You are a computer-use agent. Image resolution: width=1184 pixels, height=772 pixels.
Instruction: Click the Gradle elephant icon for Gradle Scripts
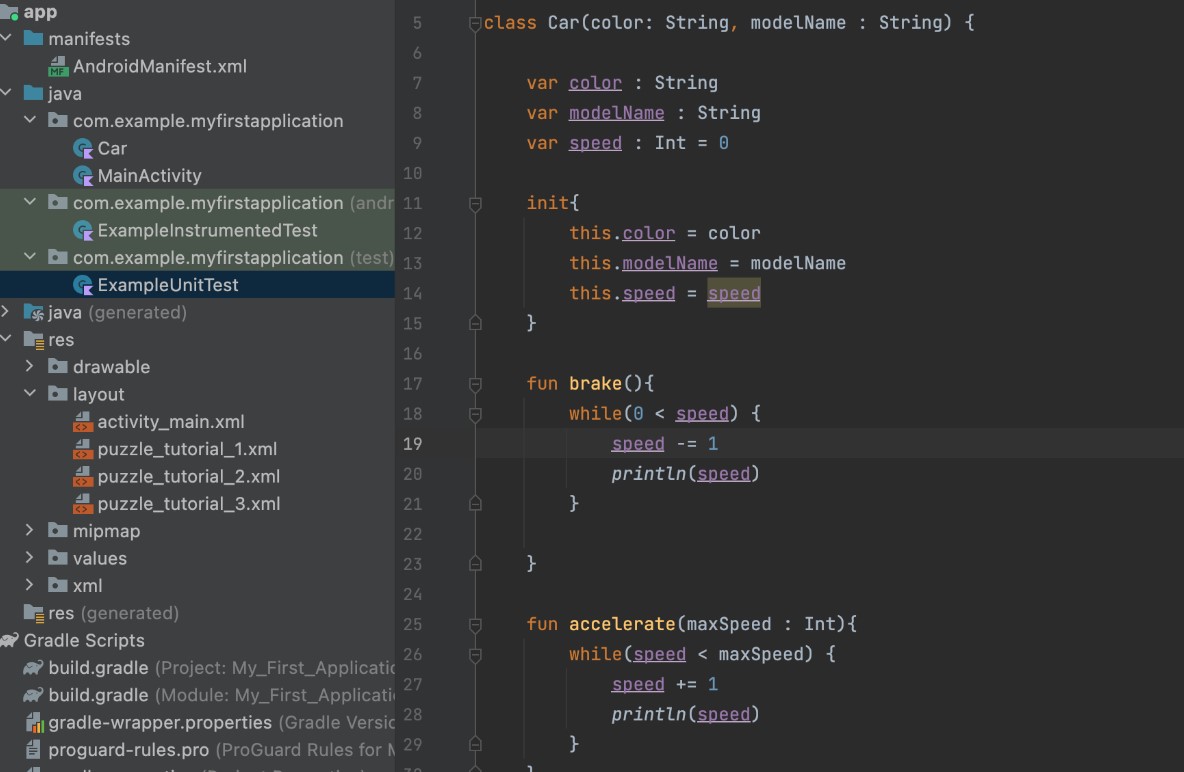pos(10,640)
